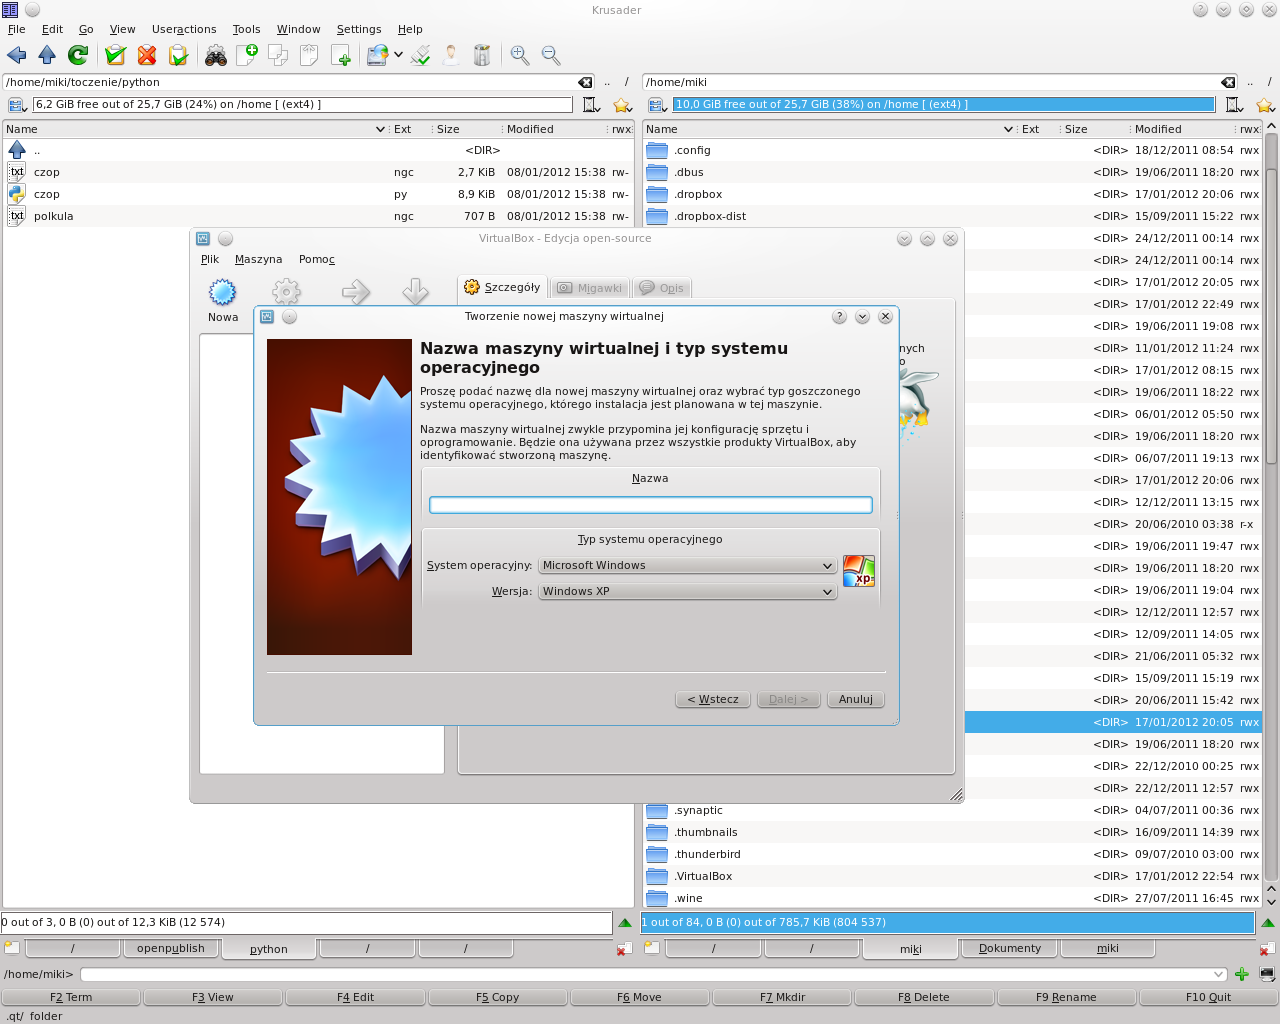Viewport: 1280px width, 1024px height.
Task: Open left panel history hourglass dropdown
Action: click(x=591, y=105)
